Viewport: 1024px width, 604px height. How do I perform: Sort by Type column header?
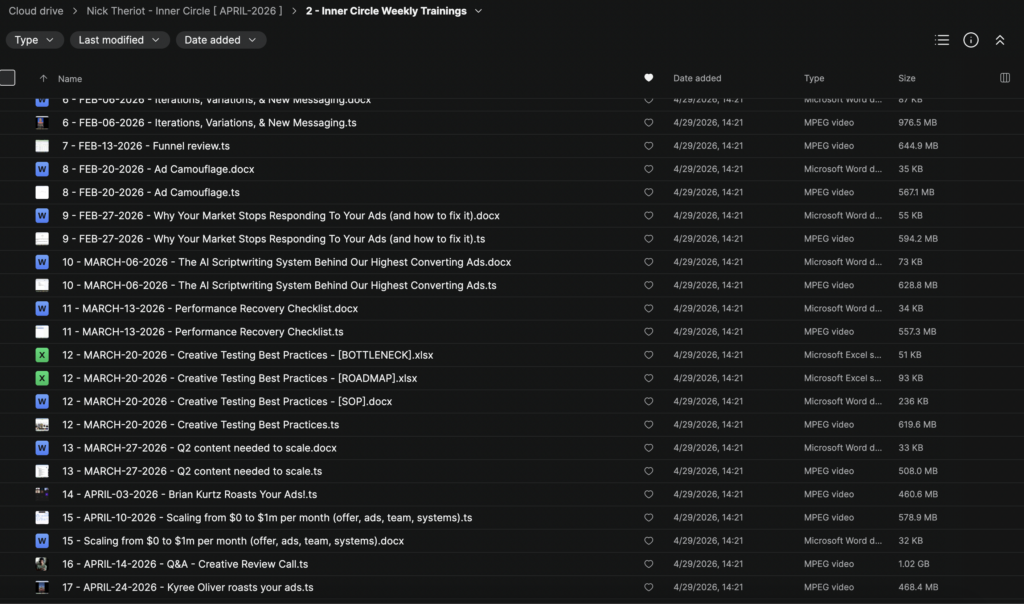click(x=814, y=78)
